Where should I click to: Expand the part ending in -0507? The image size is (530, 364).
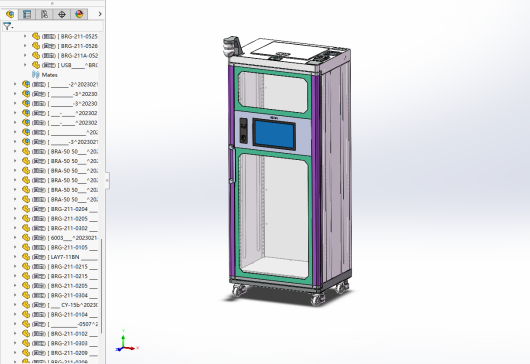(x=15, y=324)
